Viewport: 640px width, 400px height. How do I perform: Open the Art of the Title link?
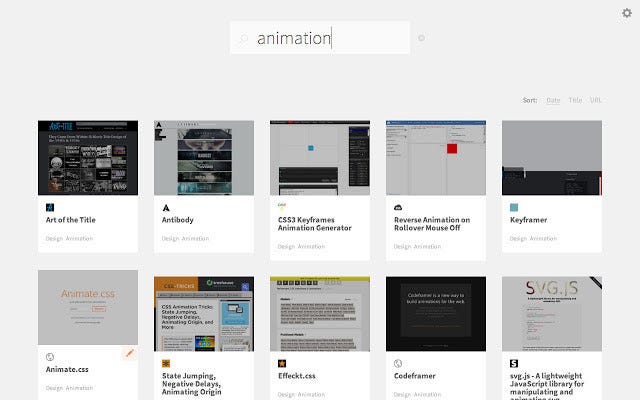click(71, 220)
